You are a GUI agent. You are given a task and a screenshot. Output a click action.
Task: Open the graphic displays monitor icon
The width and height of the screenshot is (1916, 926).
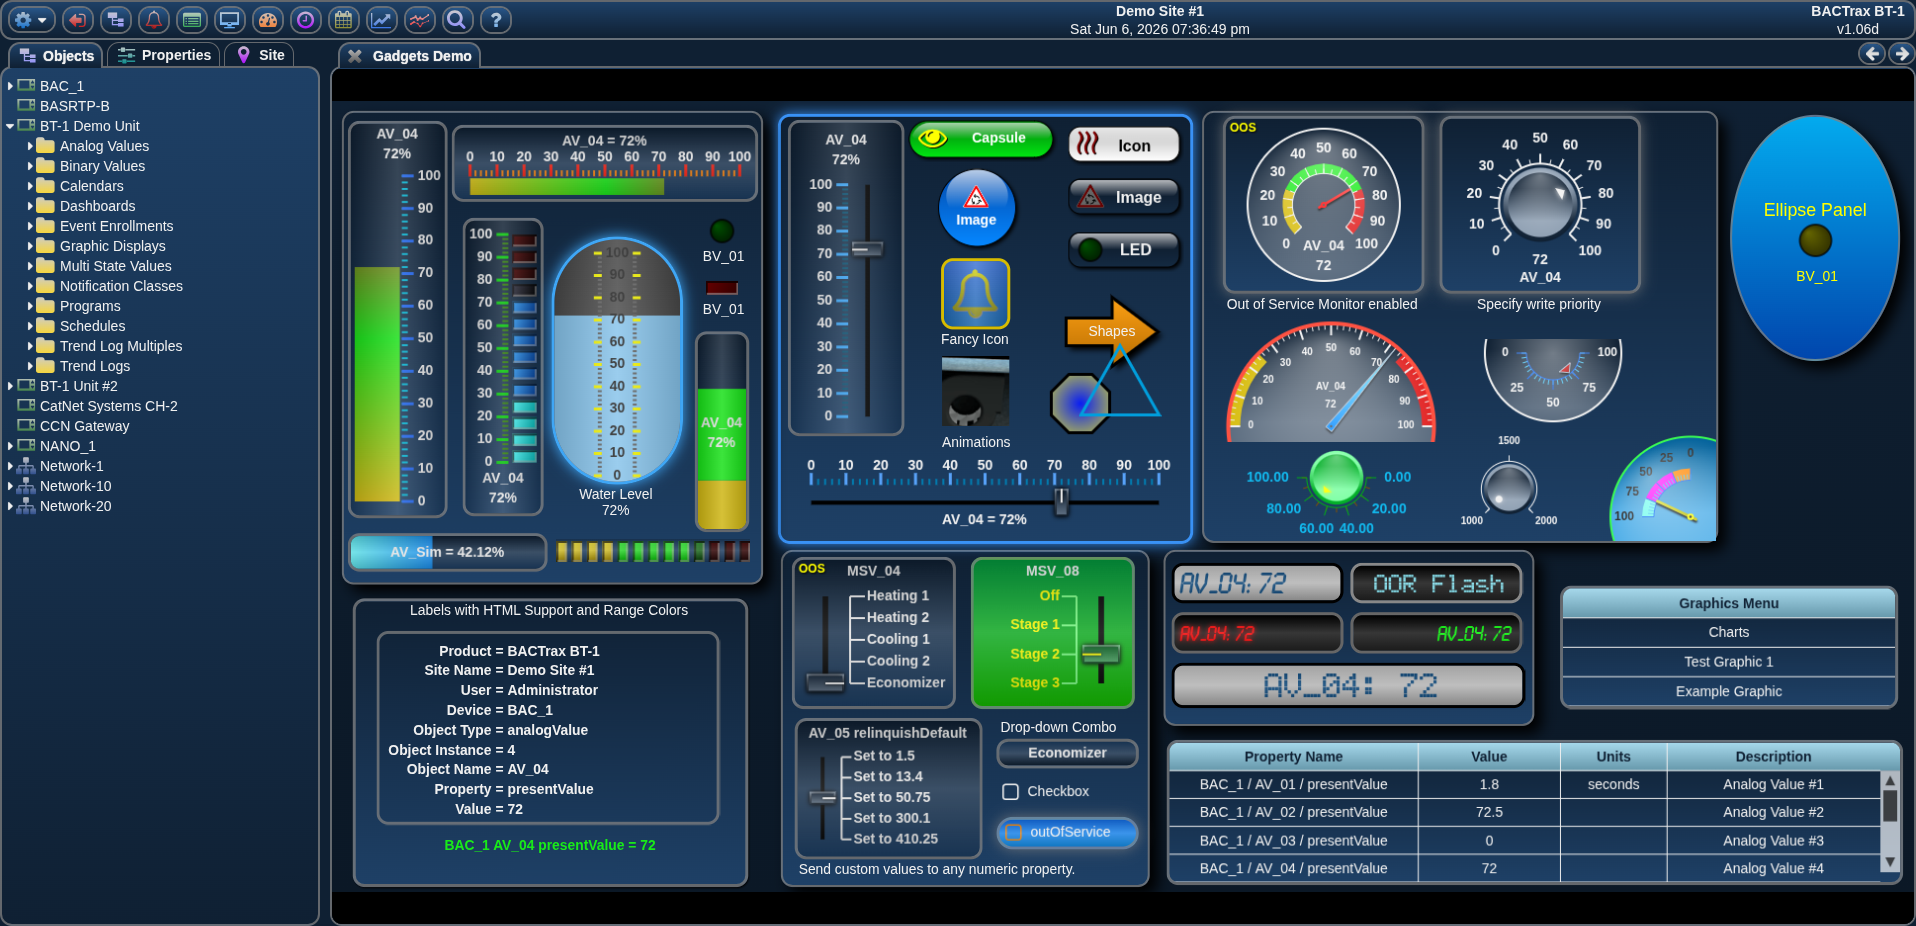coord(229,19)
